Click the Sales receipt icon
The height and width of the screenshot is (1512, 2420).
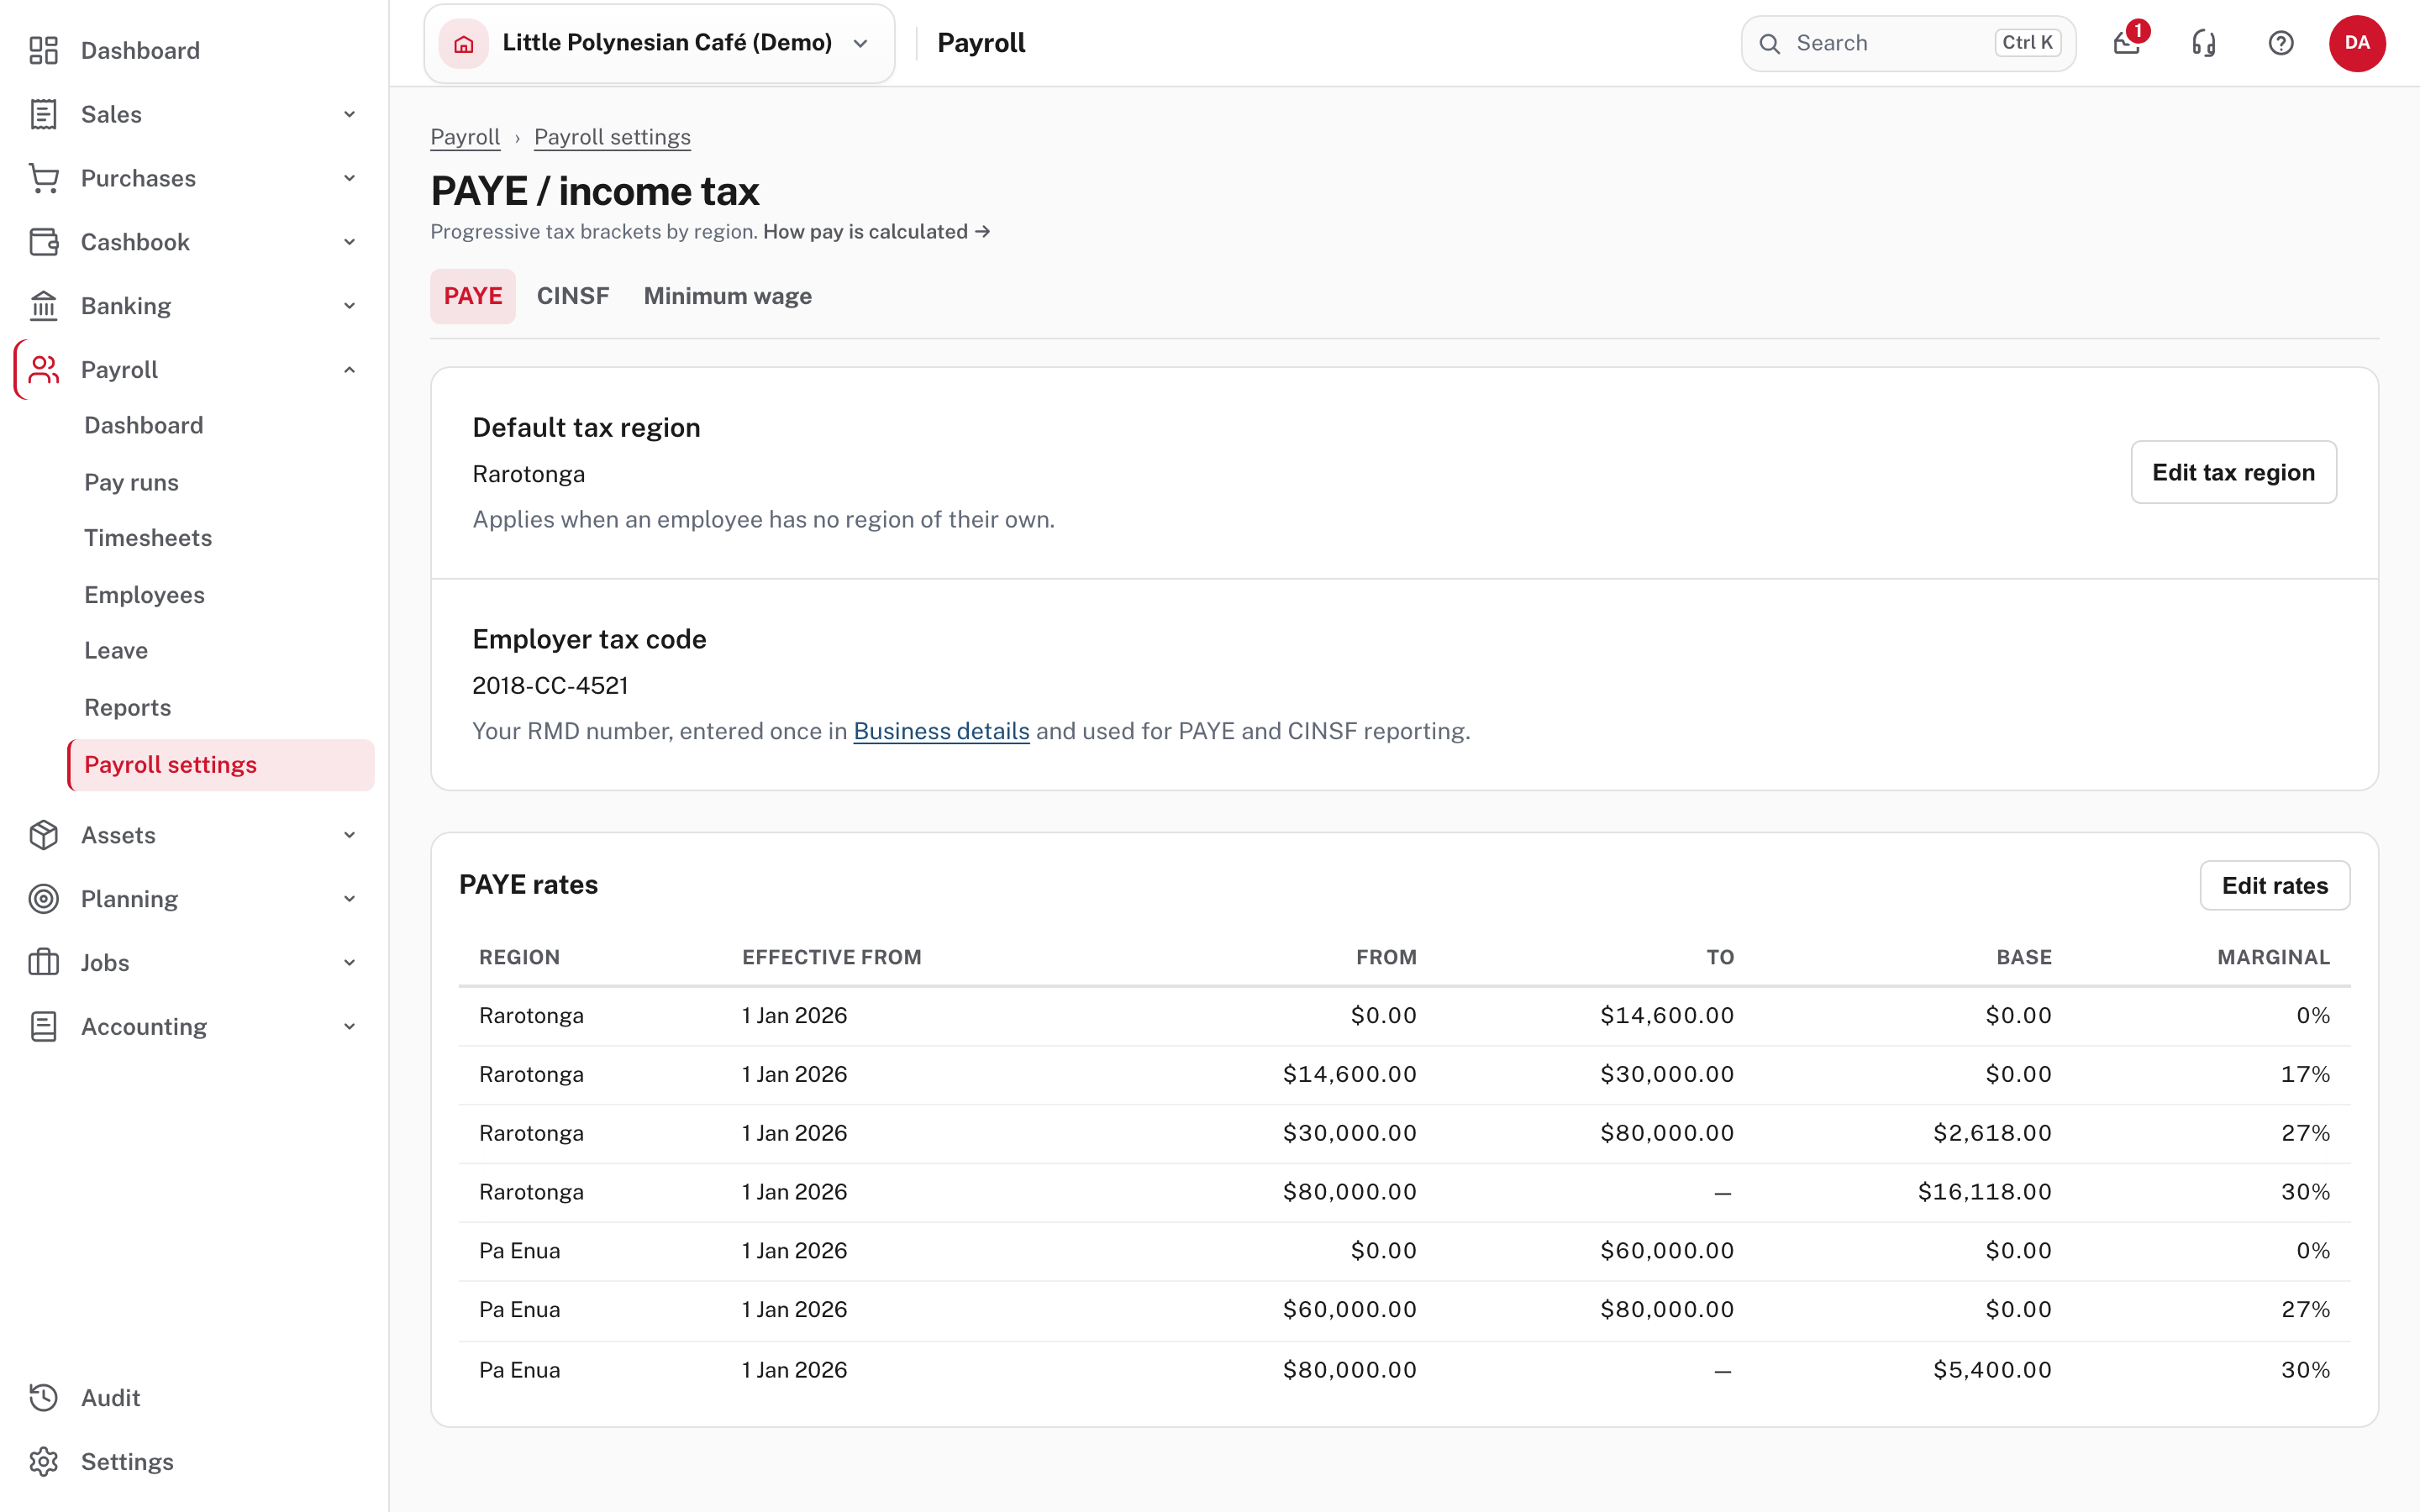tap(43, 114)
